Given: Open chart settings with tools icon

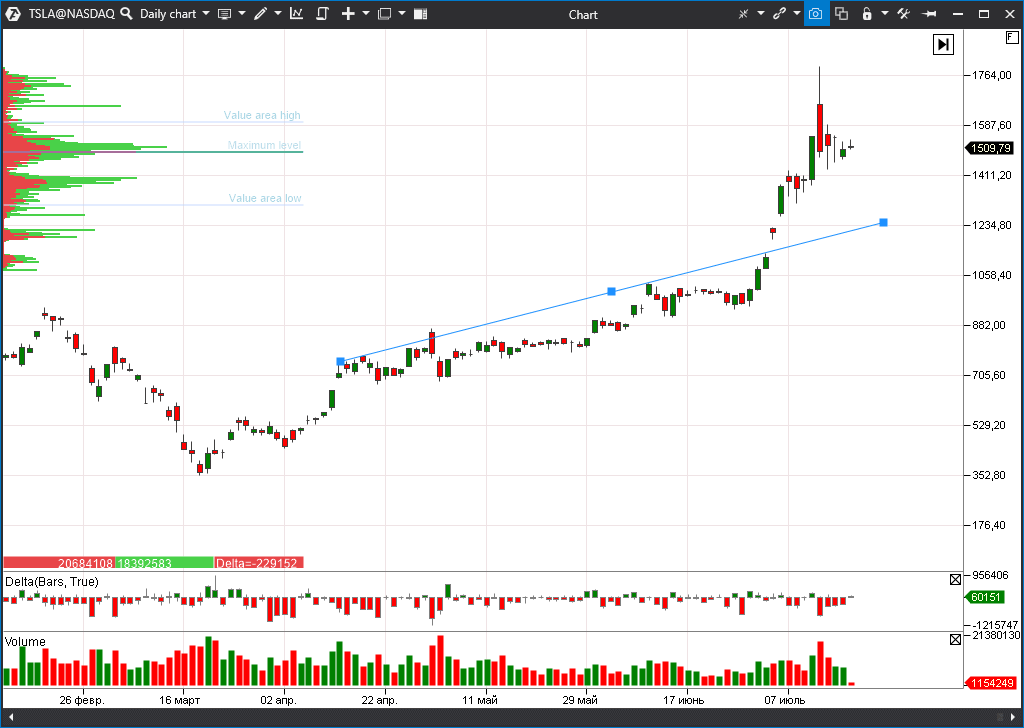Looking at the screenshot, I should tap(903, 14).
